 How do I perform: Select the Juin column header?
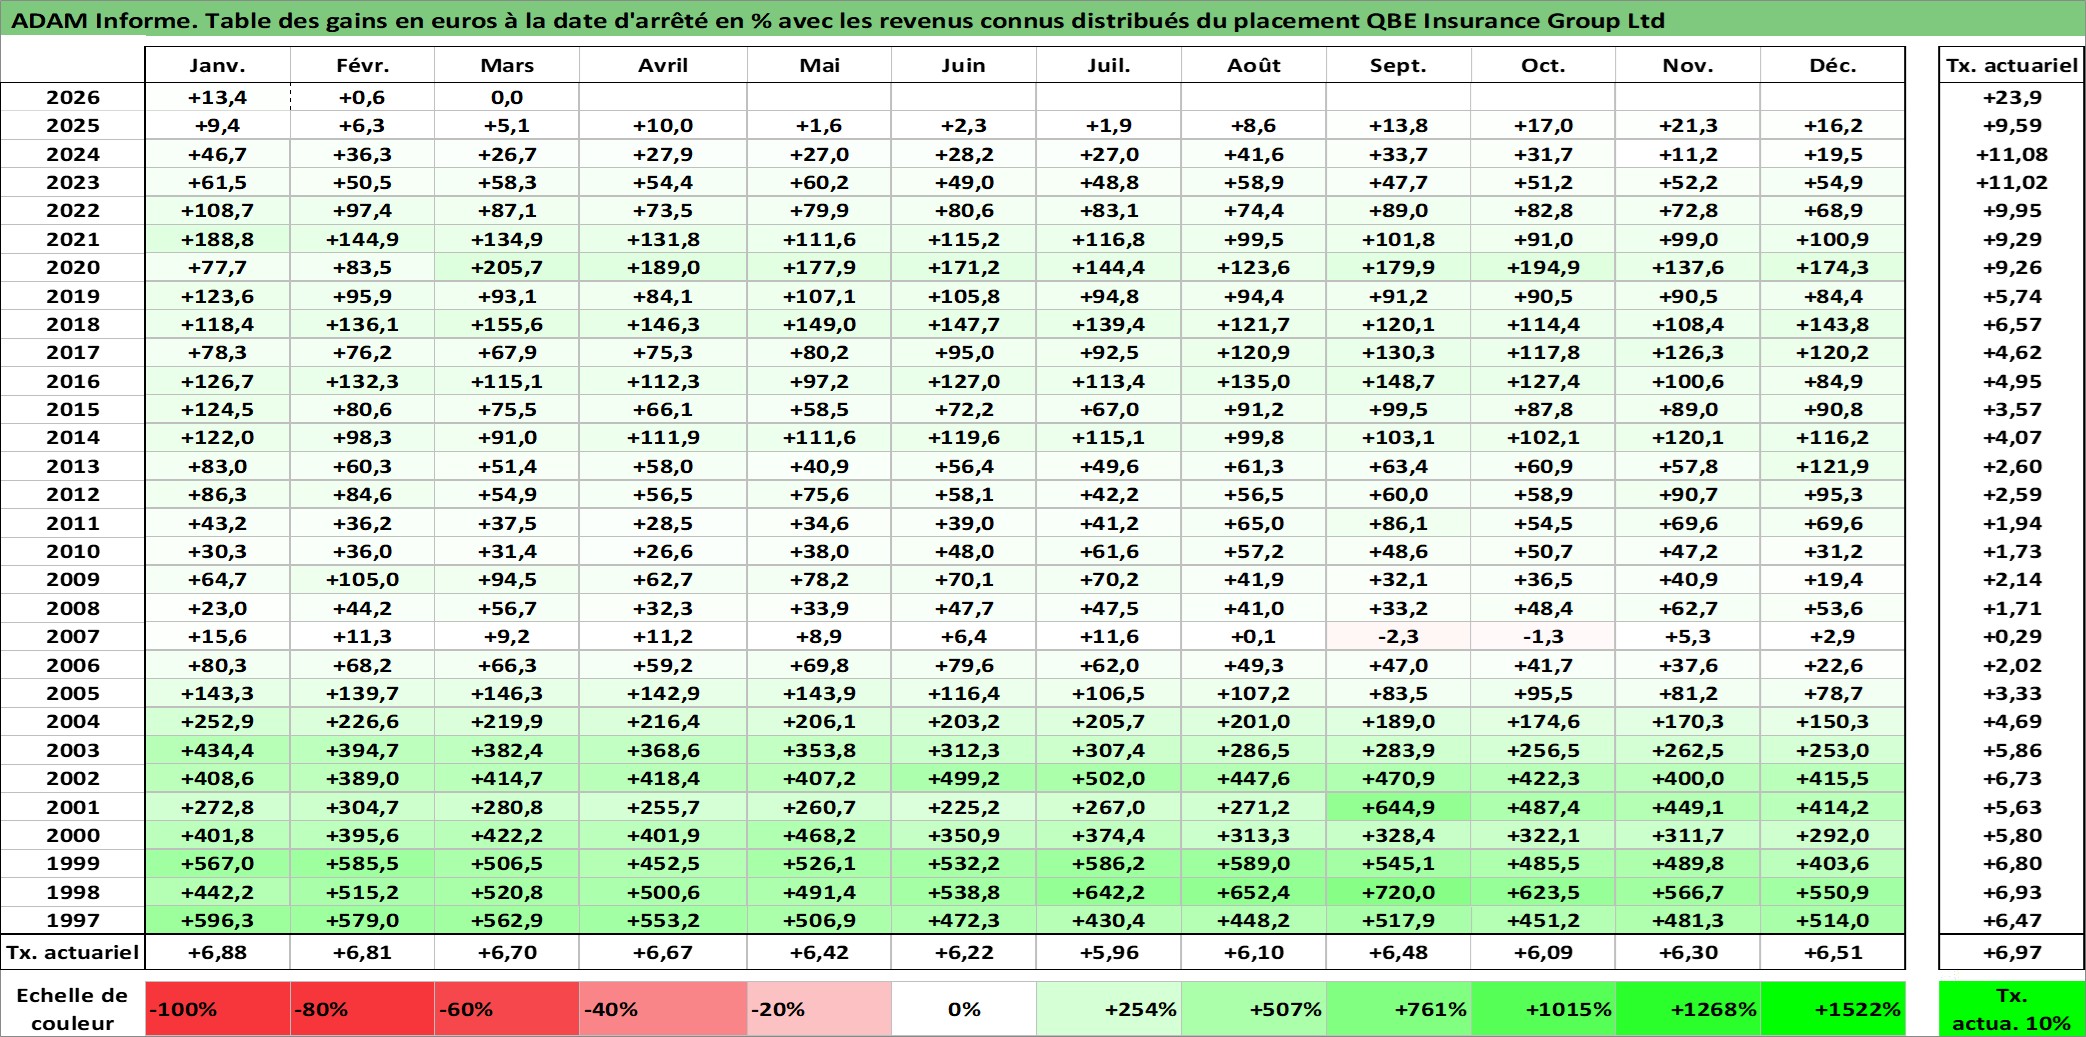[964, 65]
